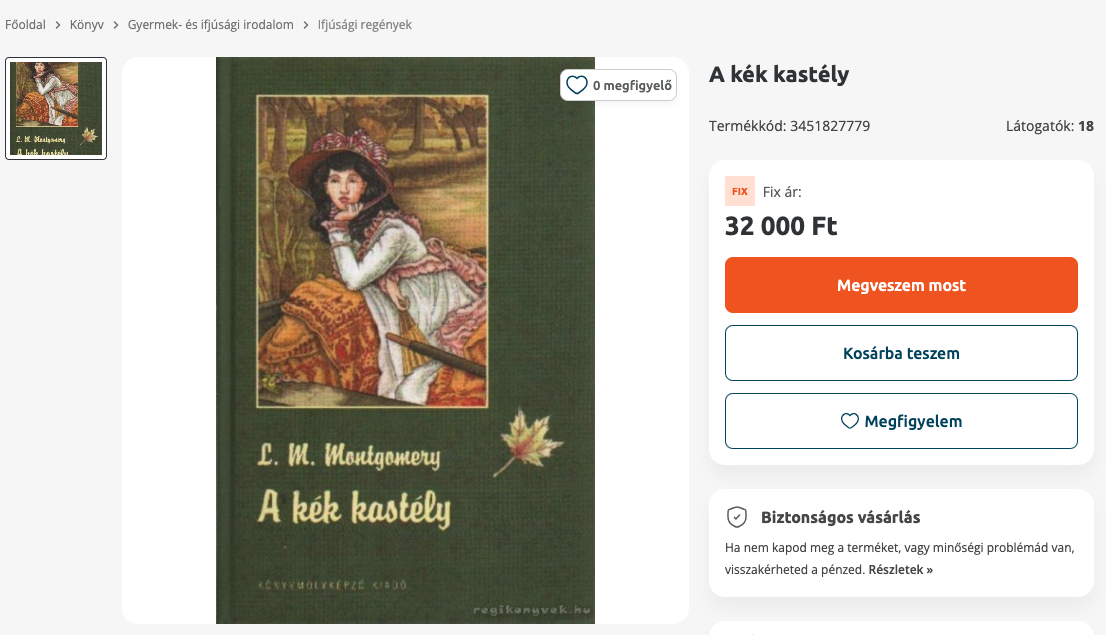The height and width of the screenshot is (635, 1106).
Task: Click the product title A kék kastély
Action: click(779, 74)
